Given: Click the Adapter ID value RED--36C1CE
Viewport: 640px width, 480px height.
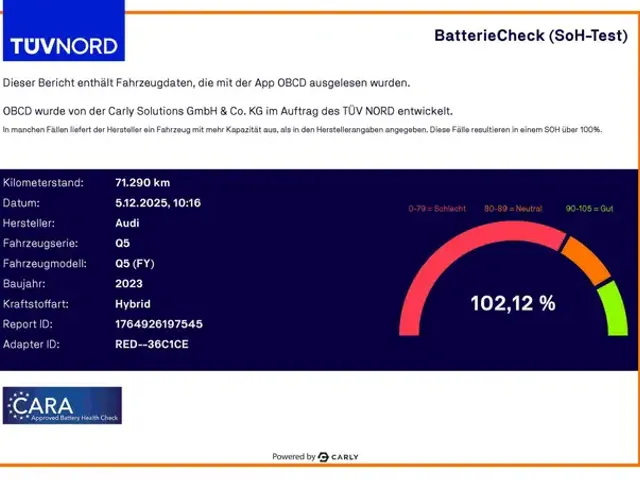Looking at the screenshot, I should pos(152,344).
